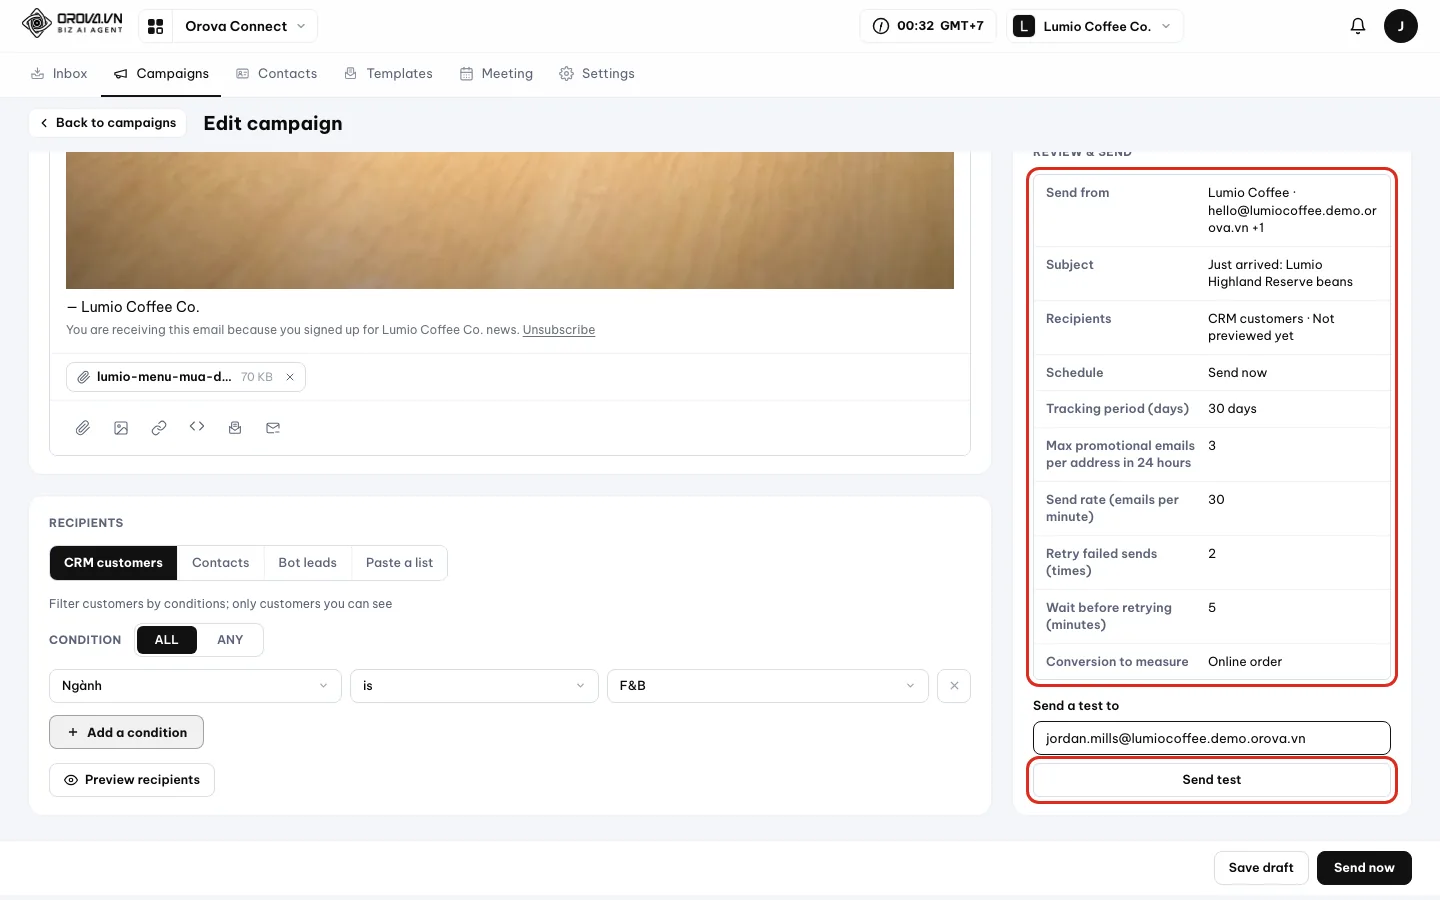Open the F&B value dropdown
Viewport: 1440px width, 900px height.
click(x=767, y=686)
